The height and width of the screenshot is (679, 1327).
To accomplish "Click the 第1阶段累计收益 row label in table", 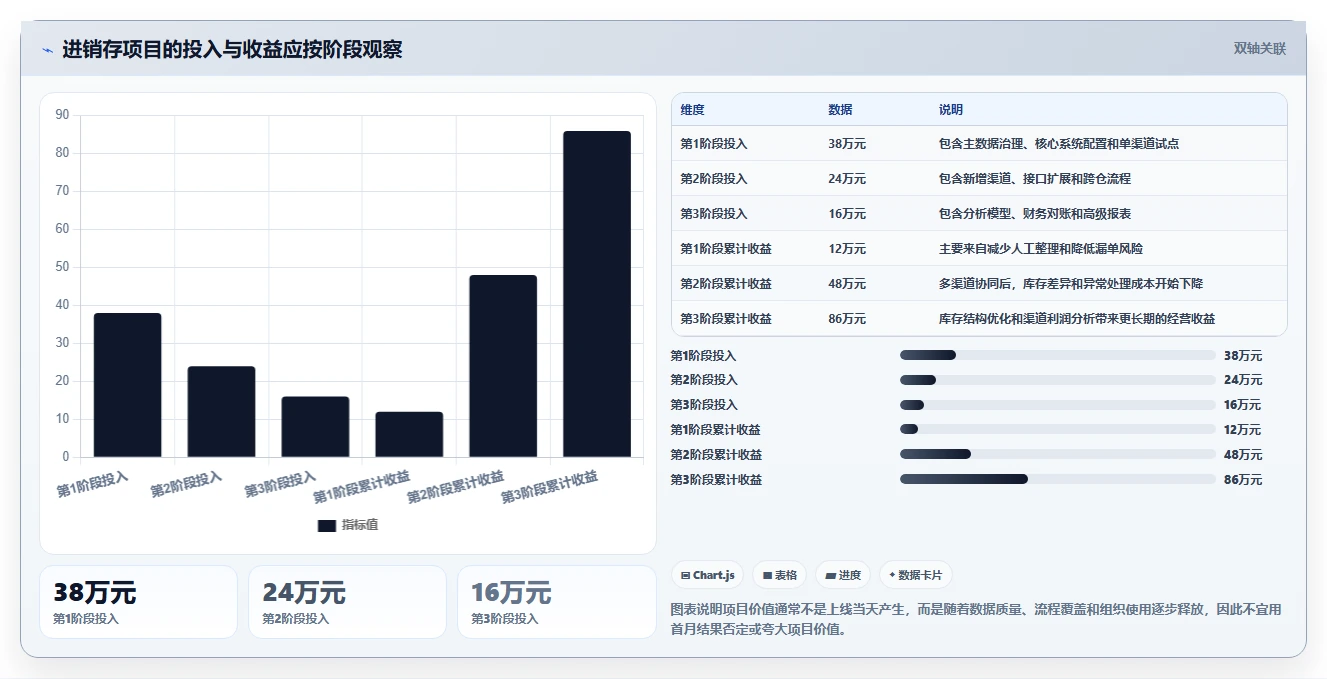I will (726, 249).
